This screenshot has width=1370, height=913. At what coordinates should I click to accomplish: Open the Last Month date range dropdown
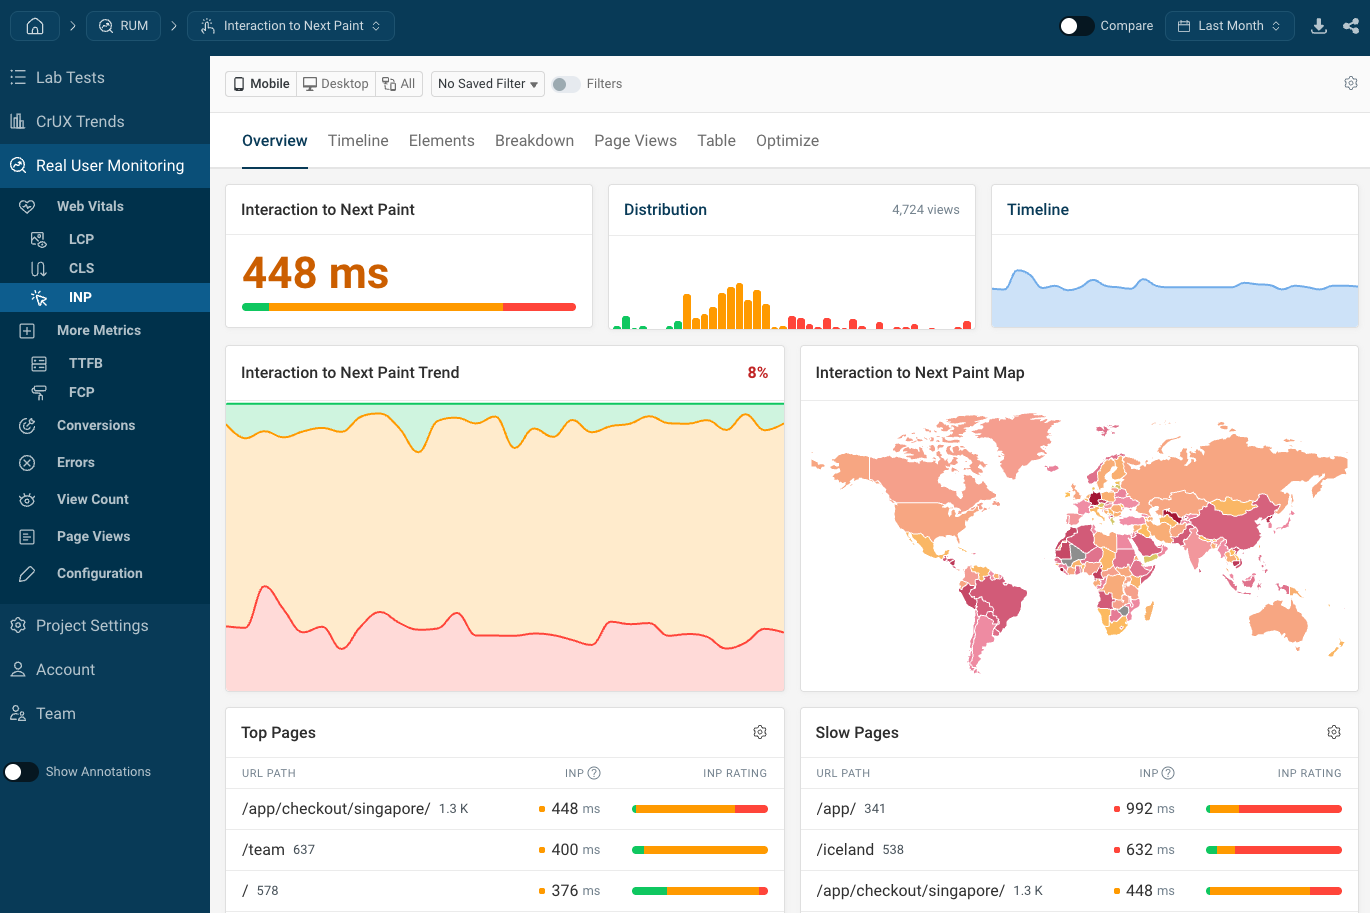tap(1229, 26)
